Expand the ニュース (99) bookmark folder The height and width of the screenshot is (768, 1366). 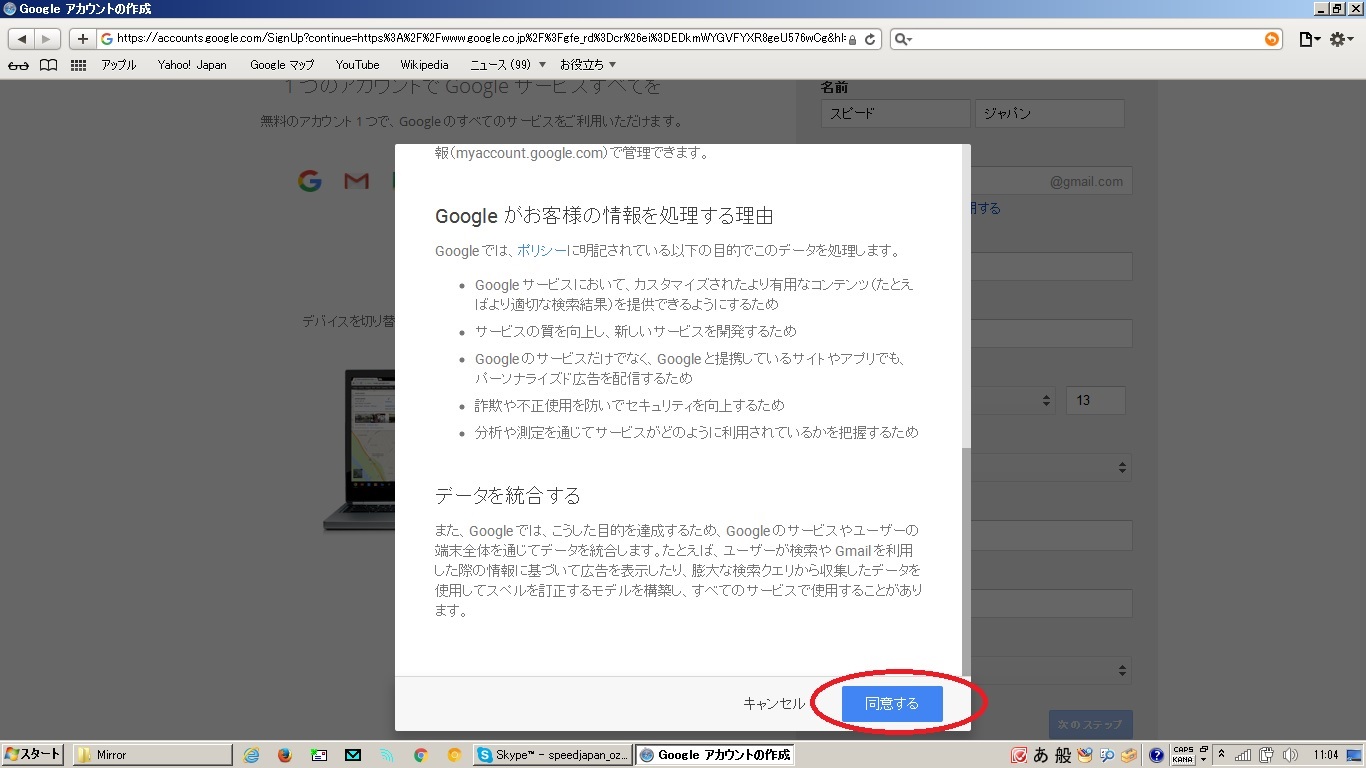pos(508,65)
